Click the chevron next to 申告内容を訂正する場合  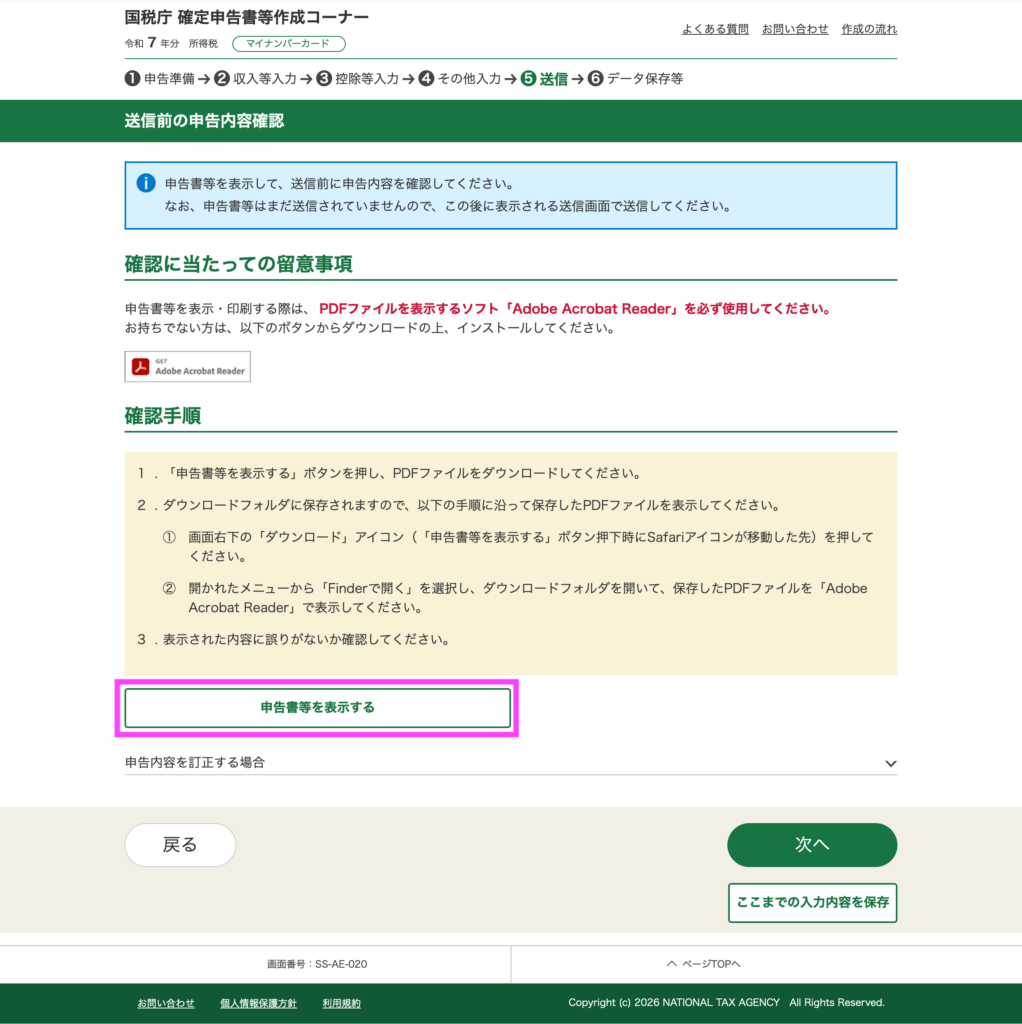tap(890, 764)
